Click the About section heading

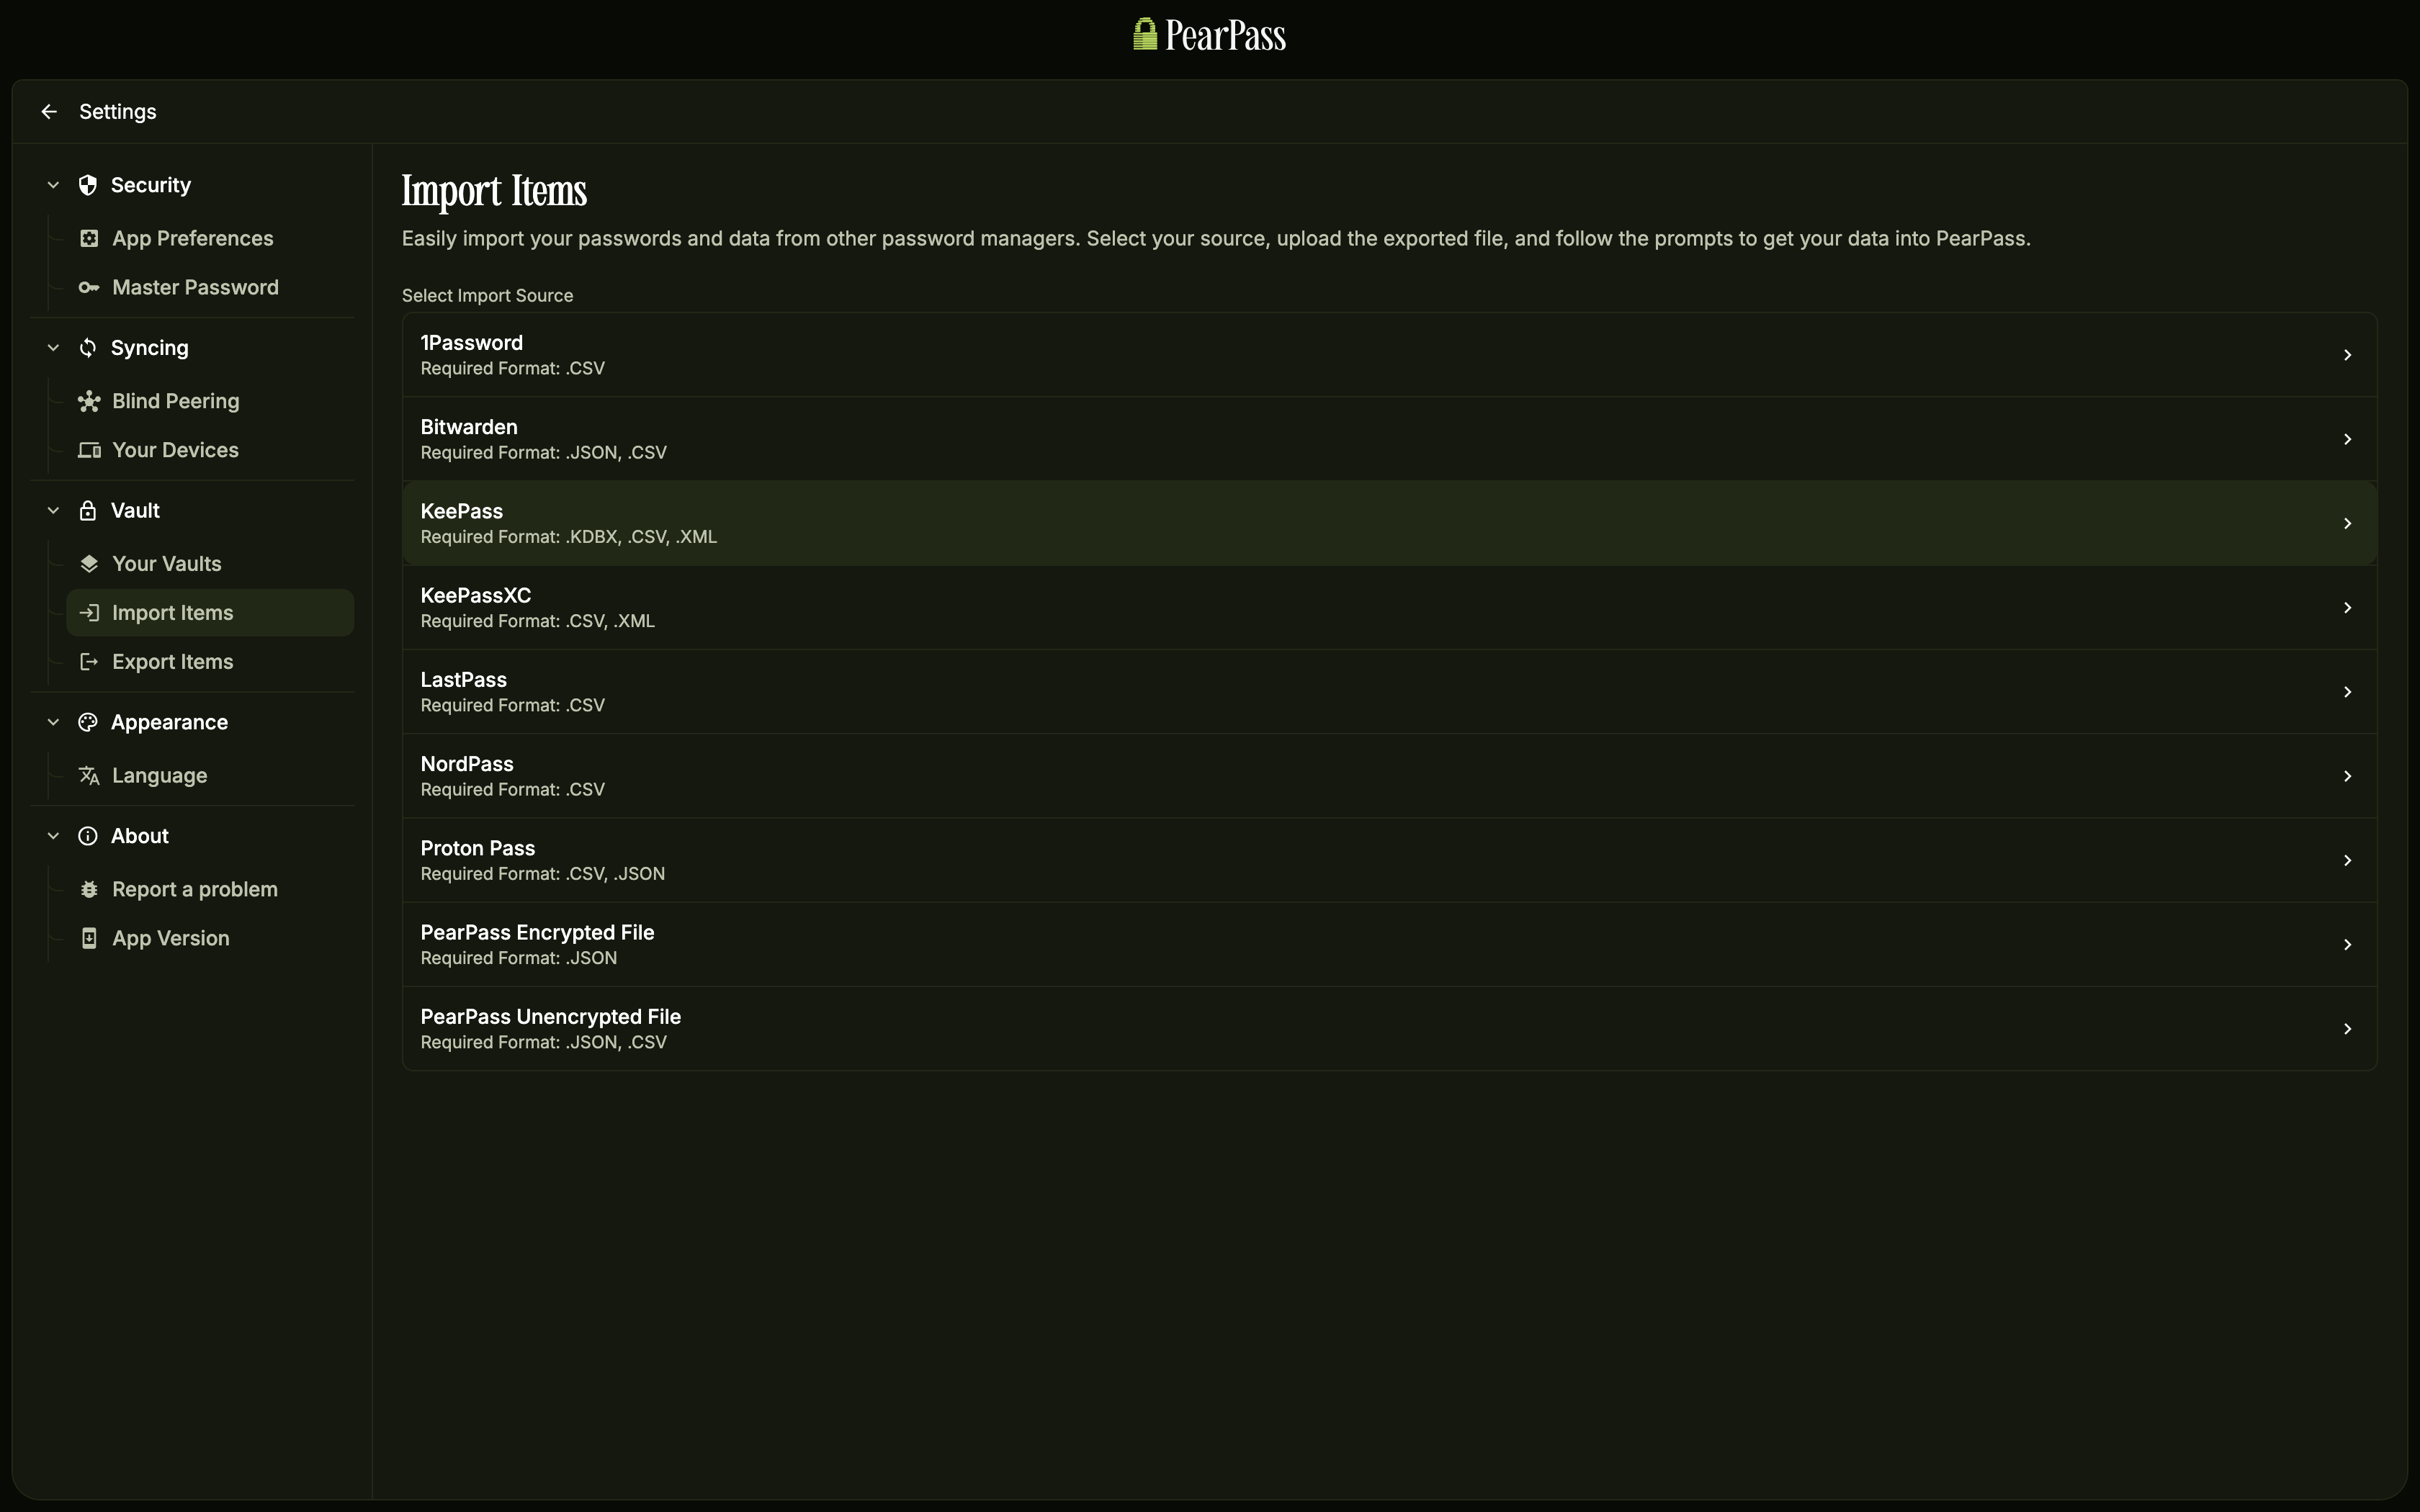(140, 836)
